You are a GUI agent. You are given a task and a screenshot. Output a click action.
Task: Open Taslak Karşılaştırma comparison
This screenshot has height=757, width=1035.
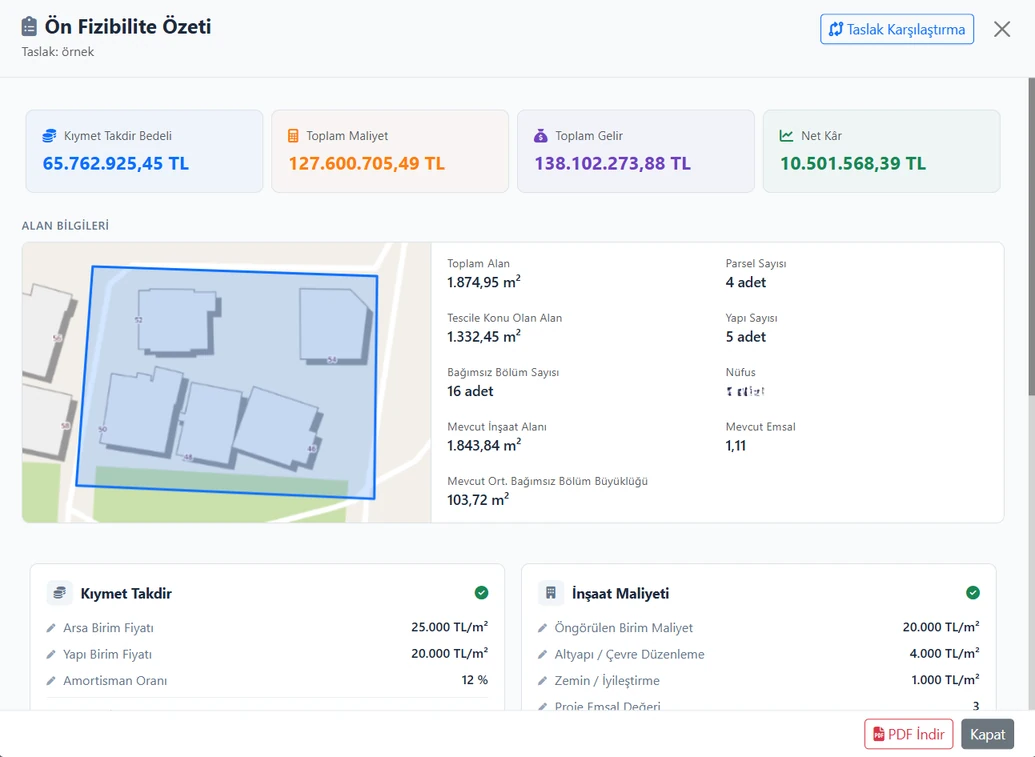(896, 29)
